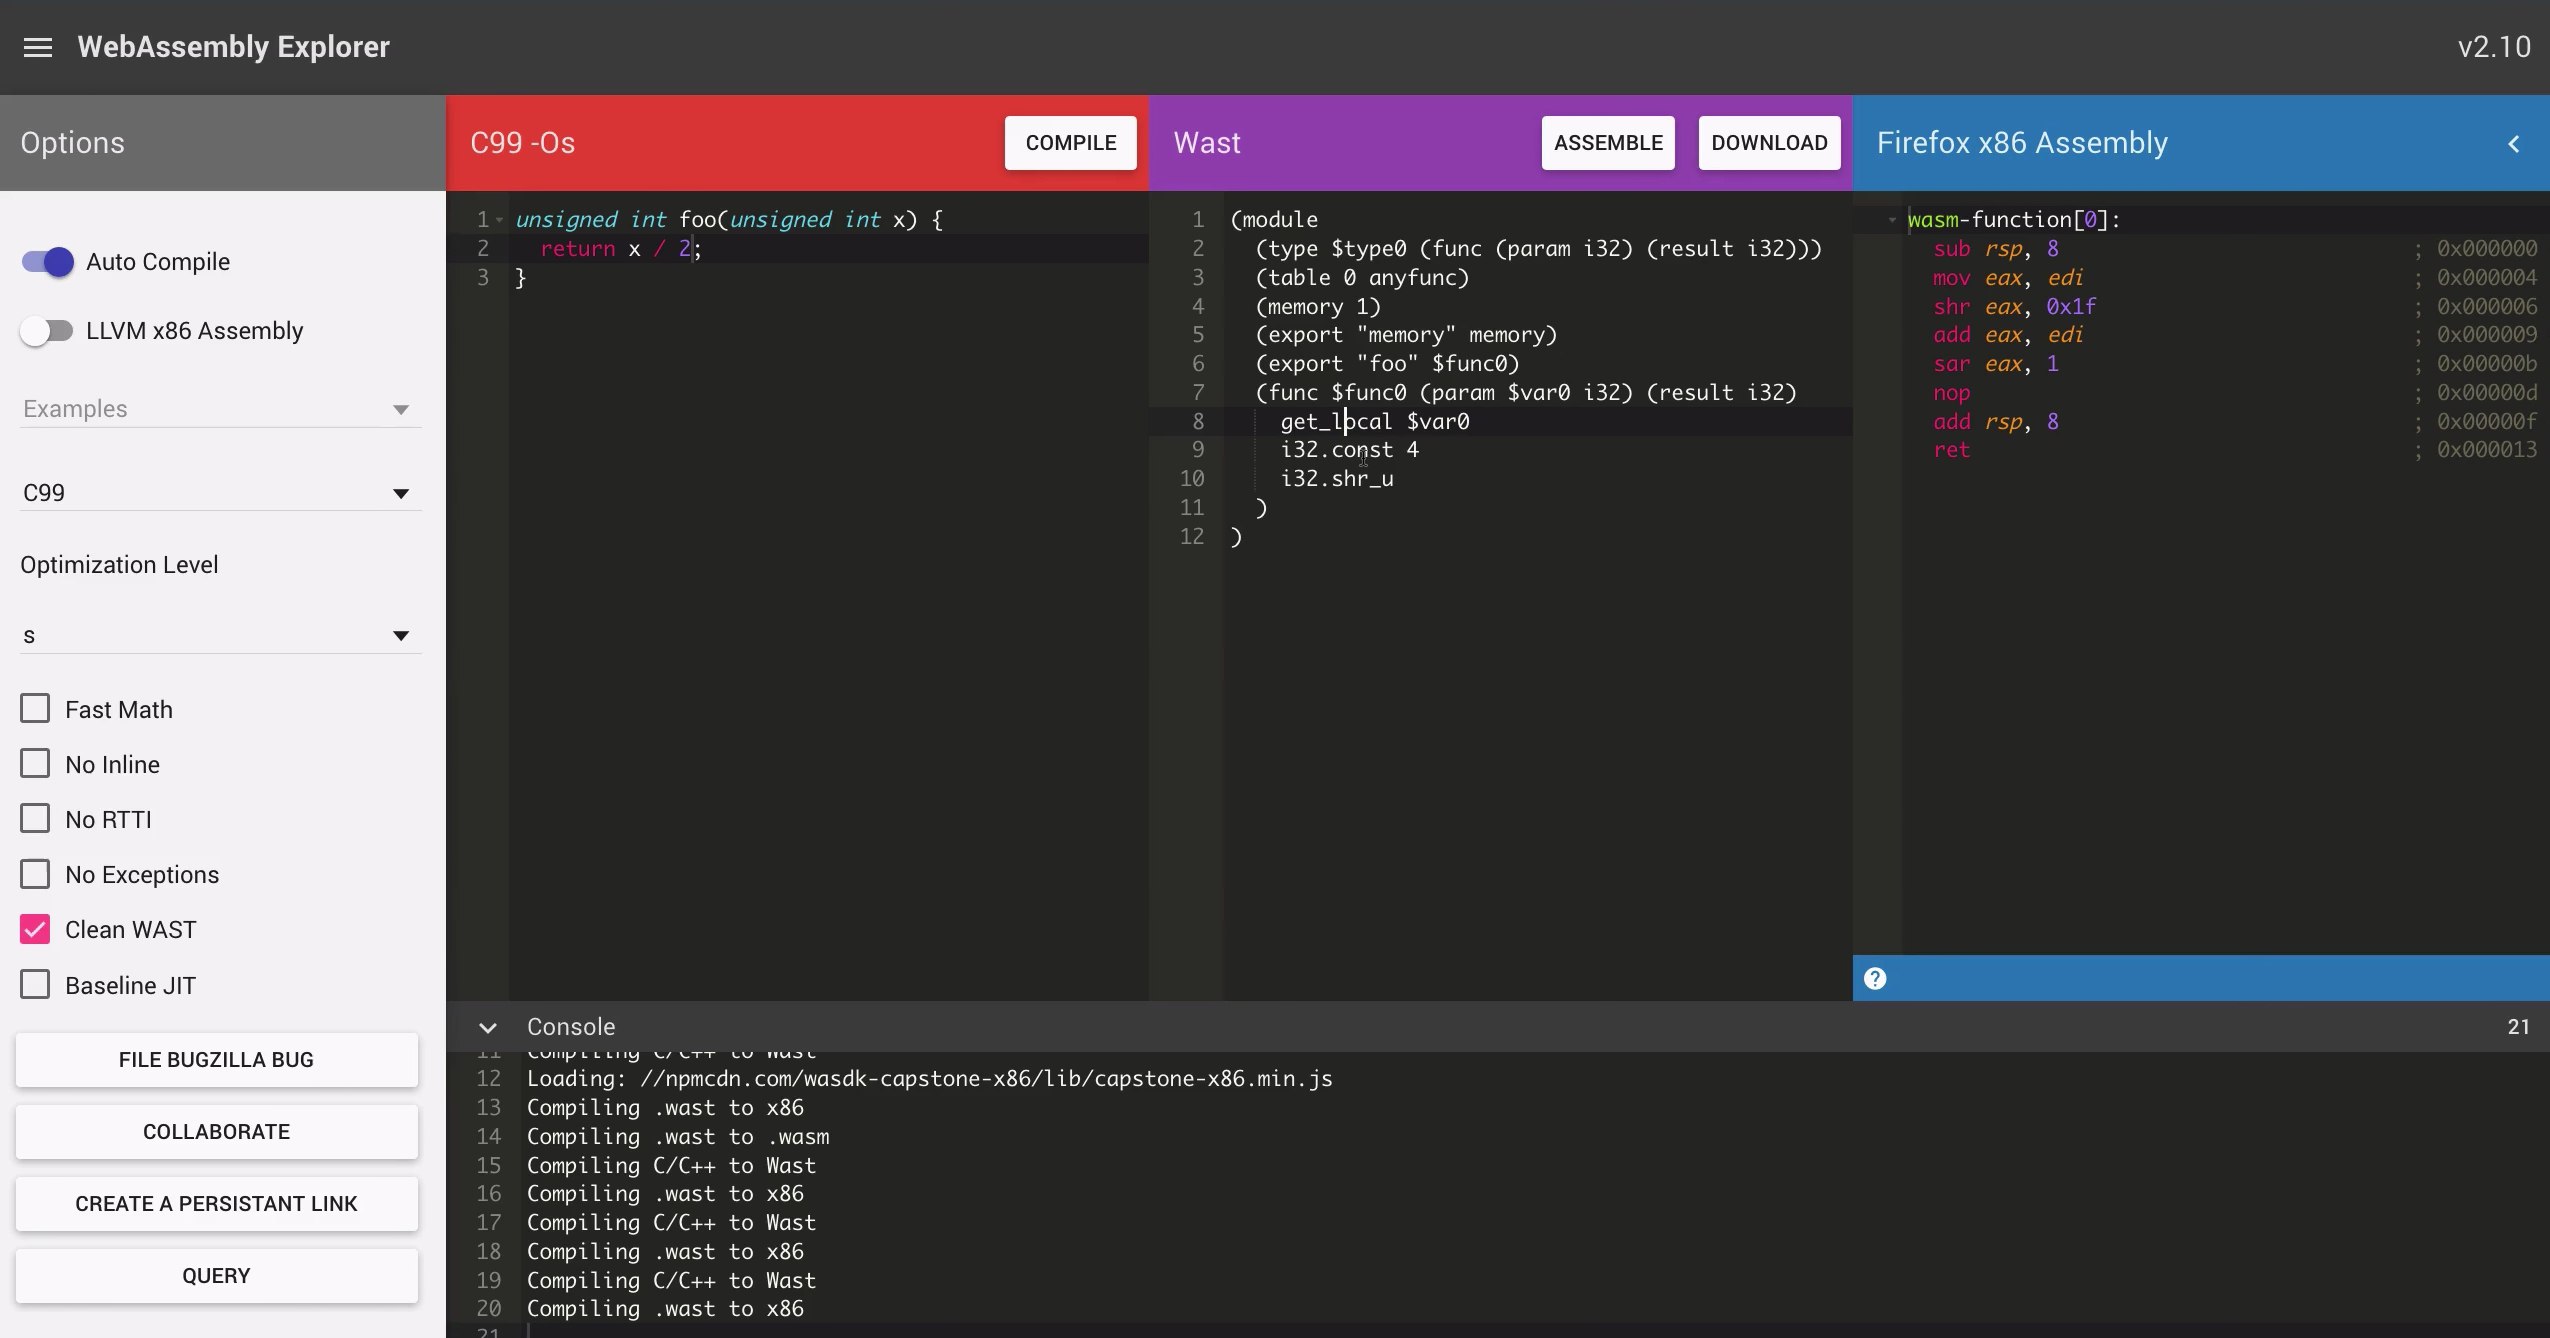This screenshot has height=1338, width=2550.
Task: Fold wasm-function[0] assembly block
Action: (x=1892, y=219)
